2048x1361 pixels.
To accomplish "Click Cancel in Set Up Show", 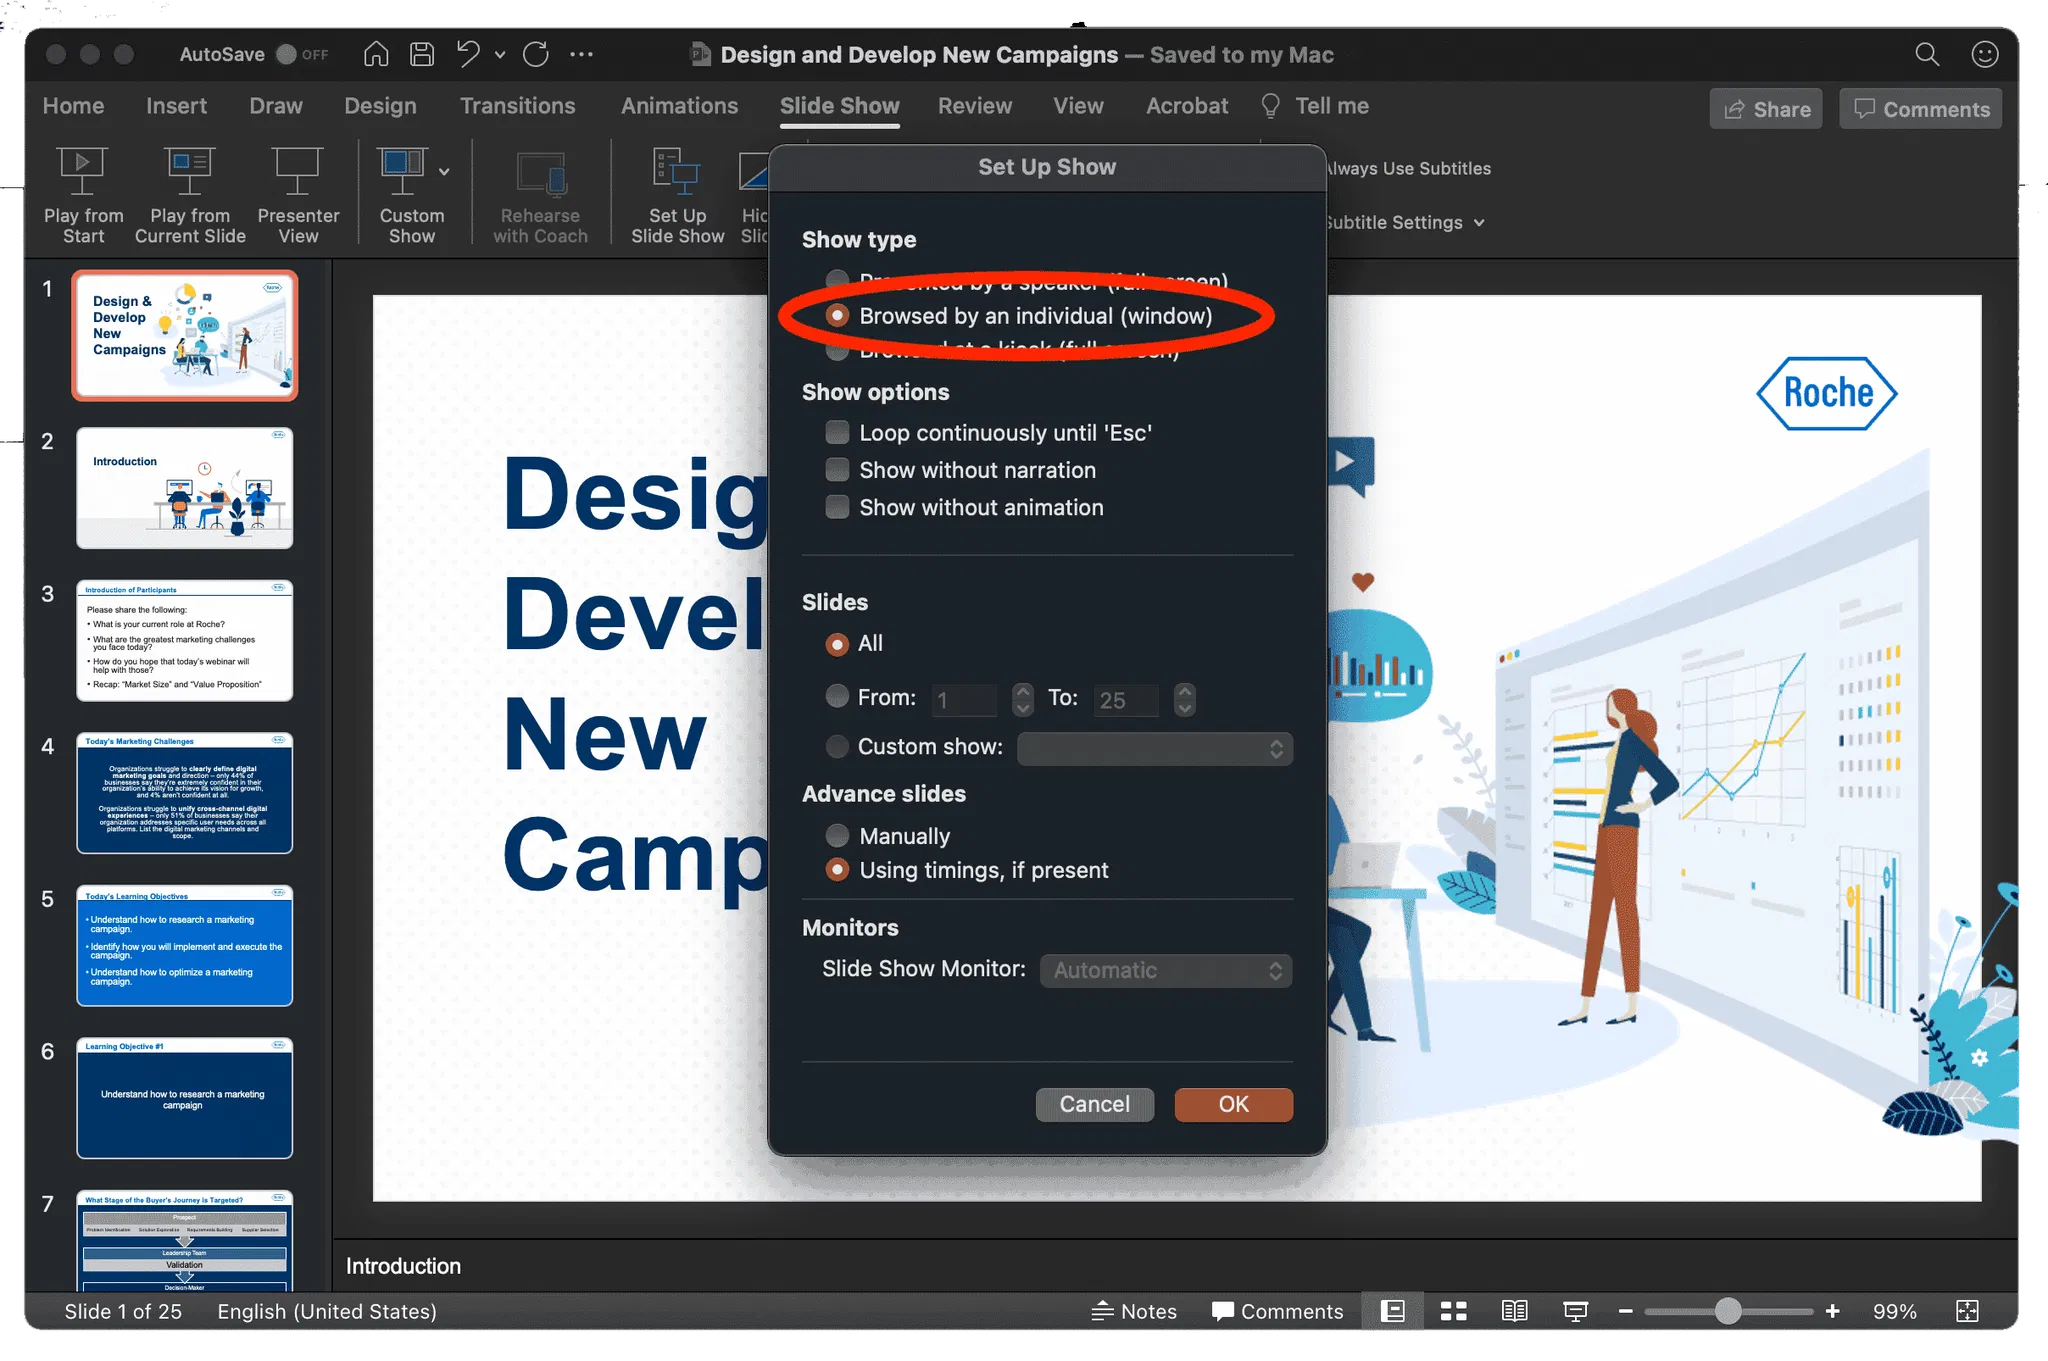I will click(1094, 1104).
